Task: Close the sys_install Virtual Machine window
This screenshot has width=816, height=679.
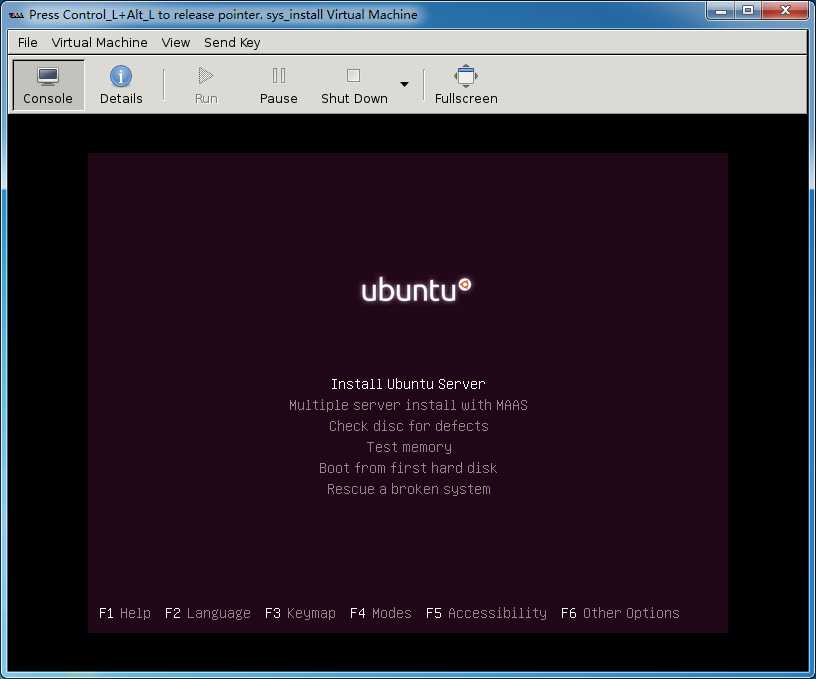Action: 785,10
